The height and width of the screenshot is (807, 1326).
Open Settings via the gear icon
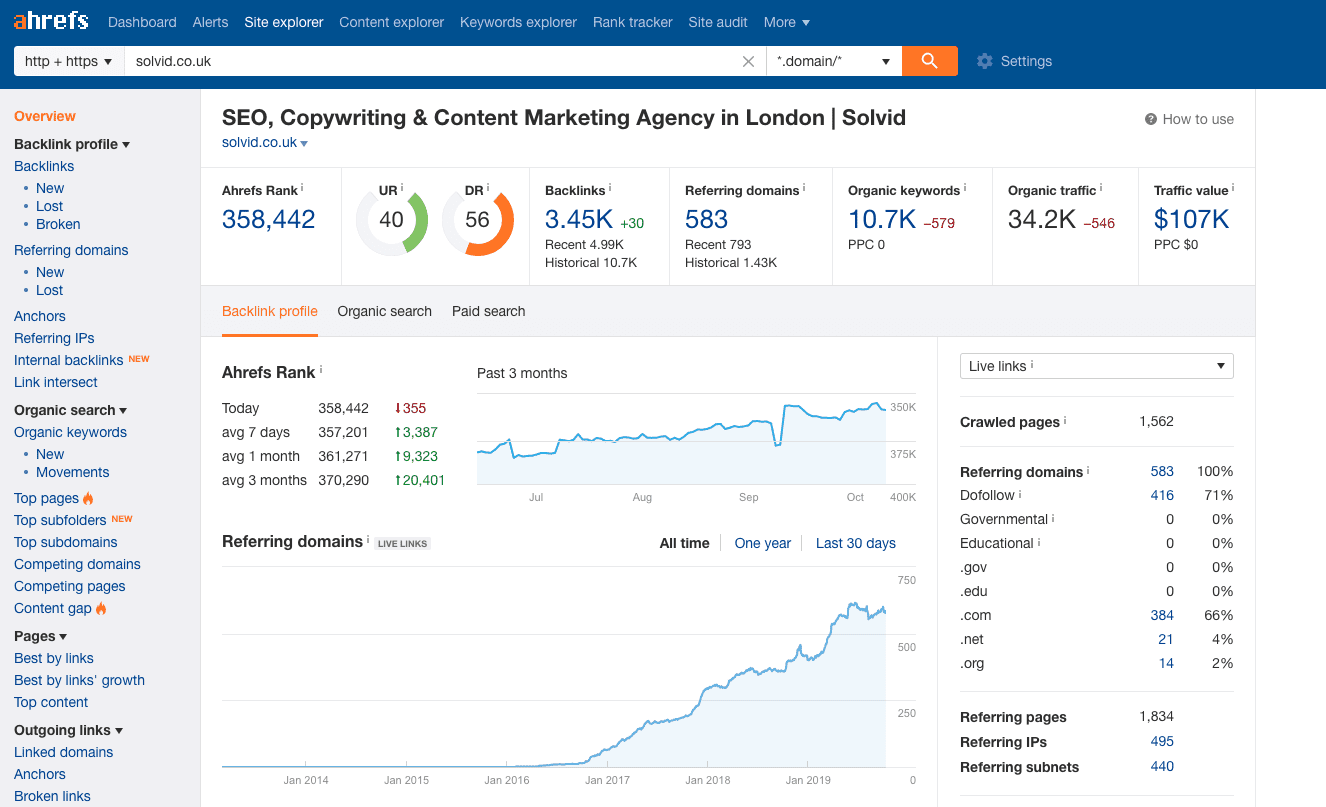(x=985, y=61)
